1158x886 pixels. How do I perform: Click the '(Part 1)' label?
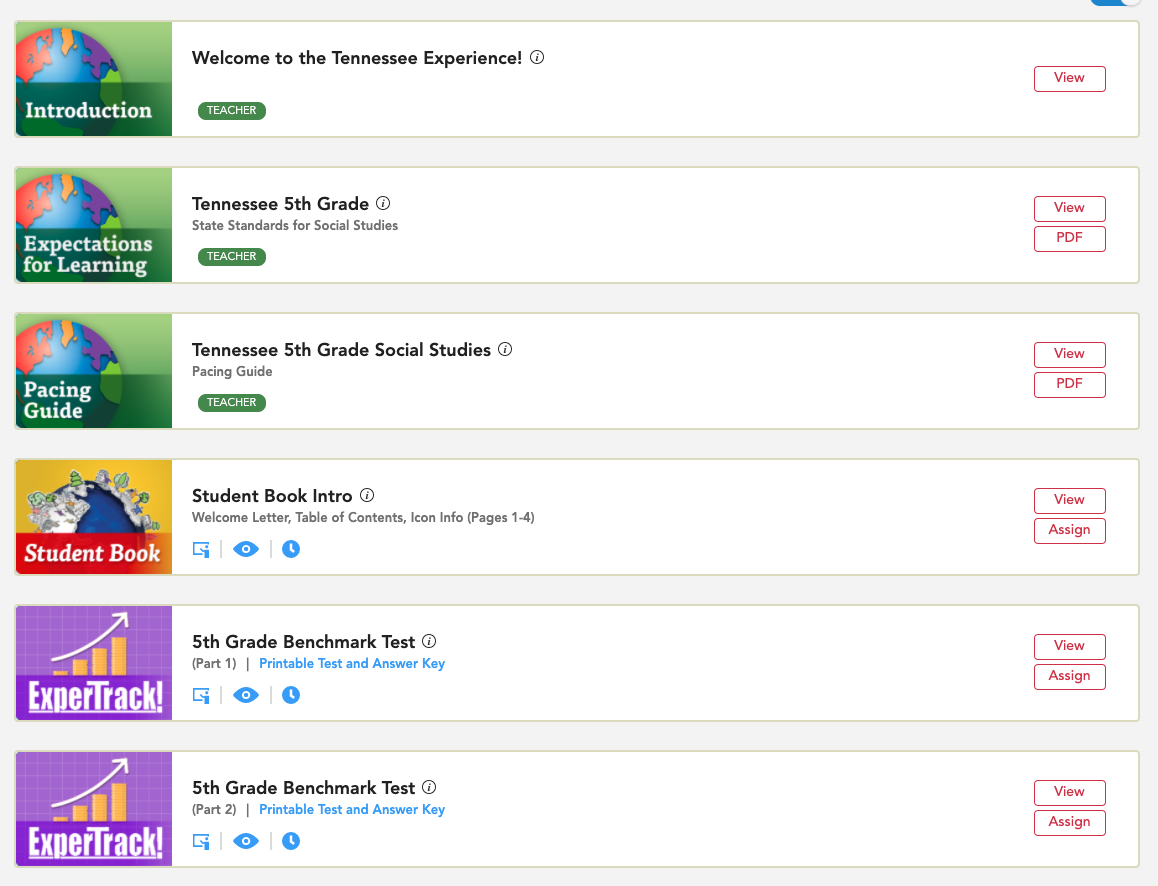click(214, 663)
